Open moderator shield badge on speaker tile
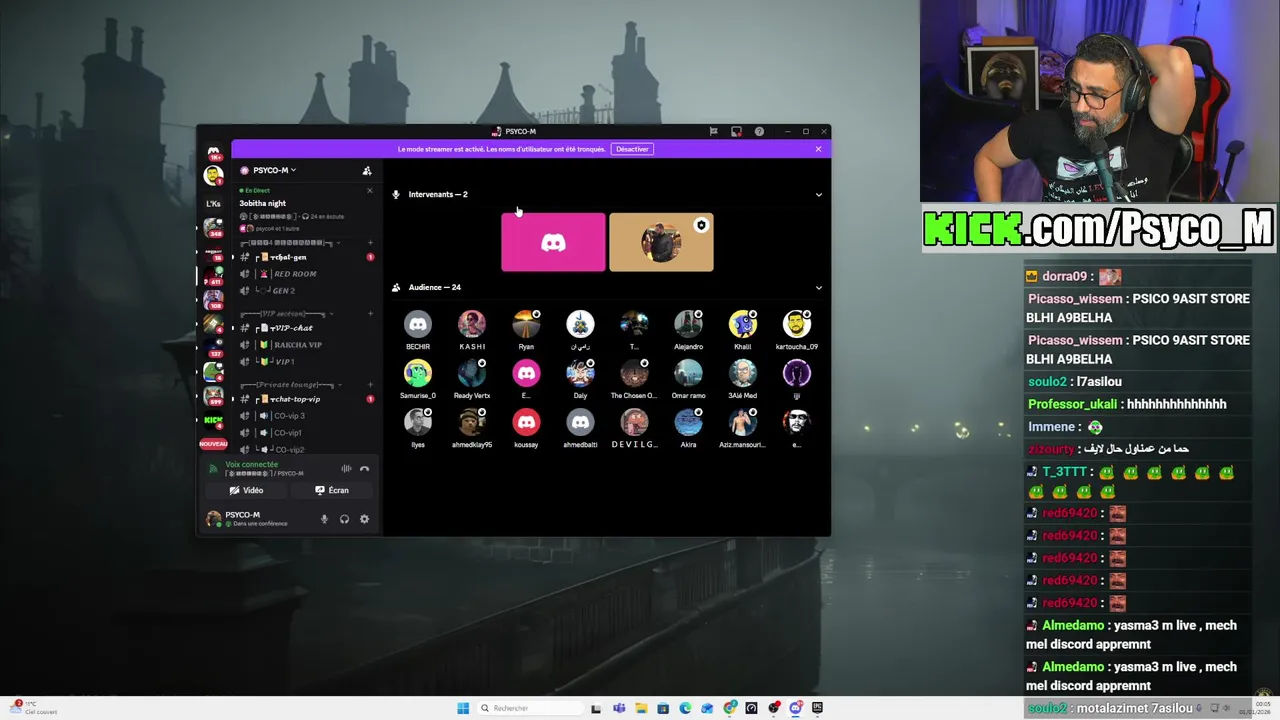This screenshot has width=1280, height=720. point(701,225)
